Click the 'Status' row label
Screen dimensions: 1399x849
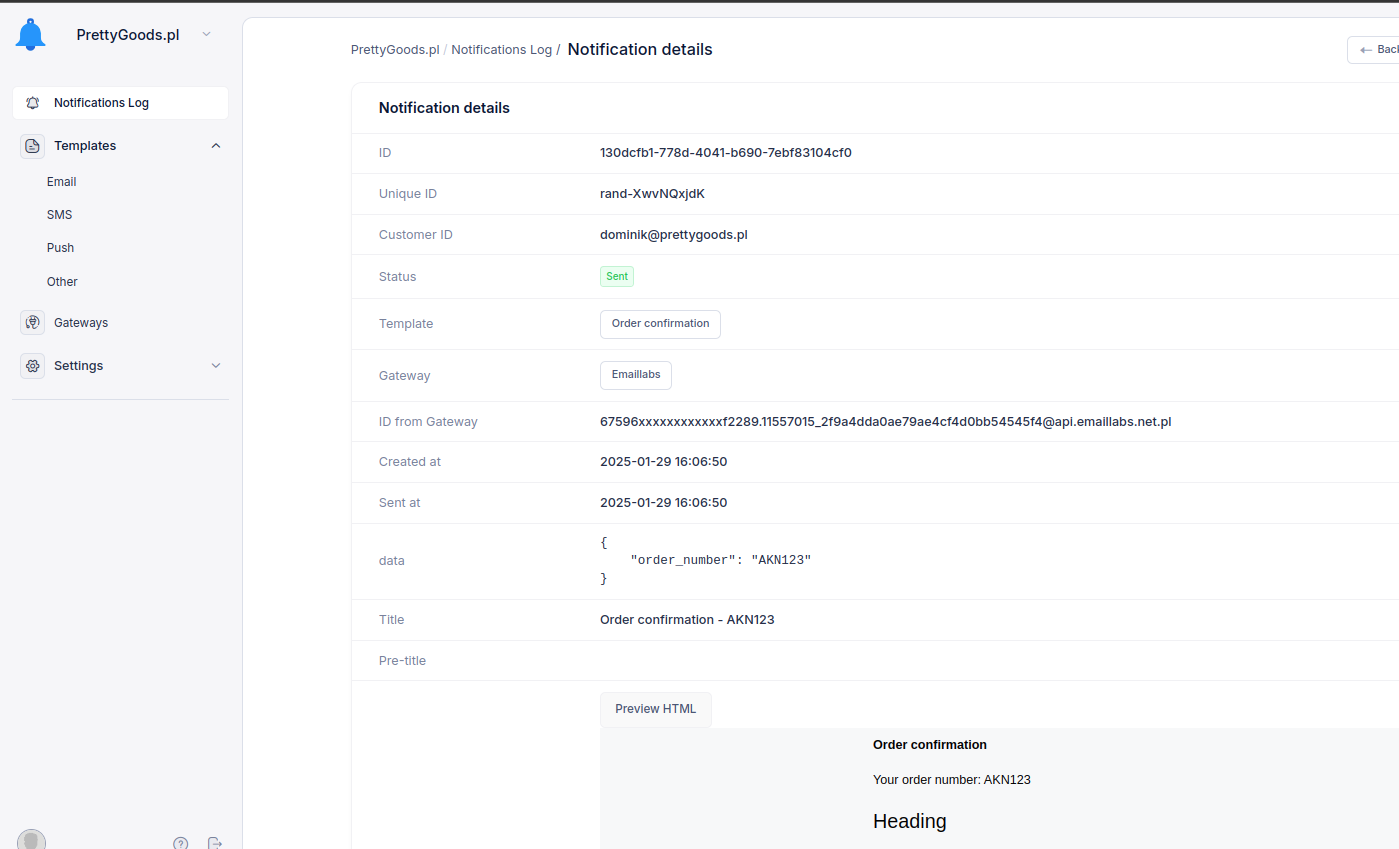[397, 277]
